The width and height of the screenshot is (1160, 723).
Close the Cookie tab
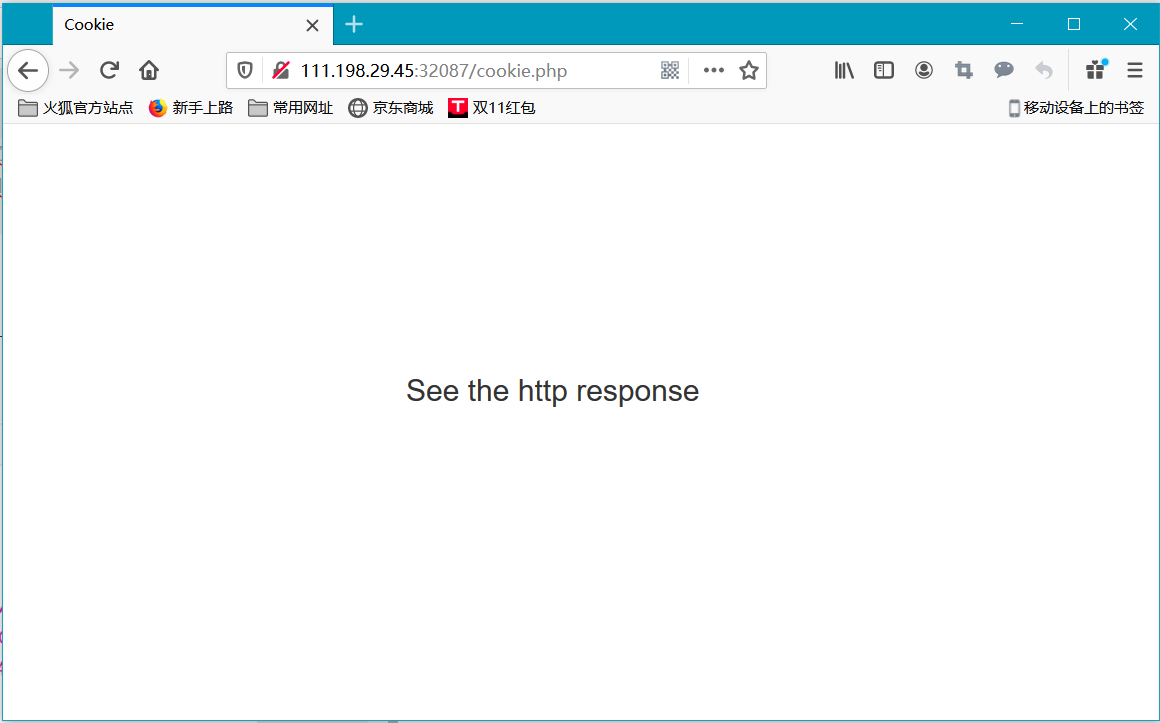point(312,25)
